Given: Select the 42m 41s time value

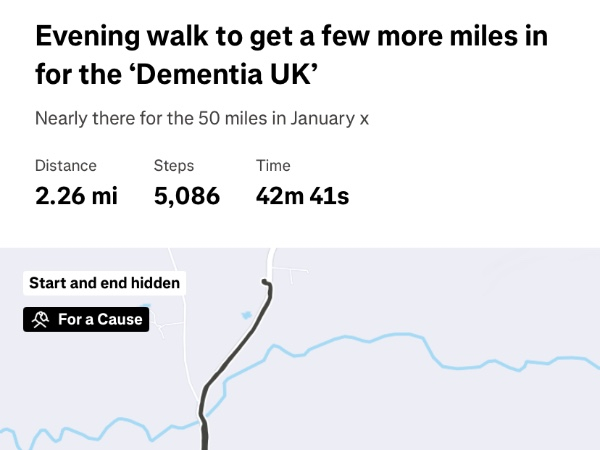Looking at the screenshot, I should pos(302,196).
